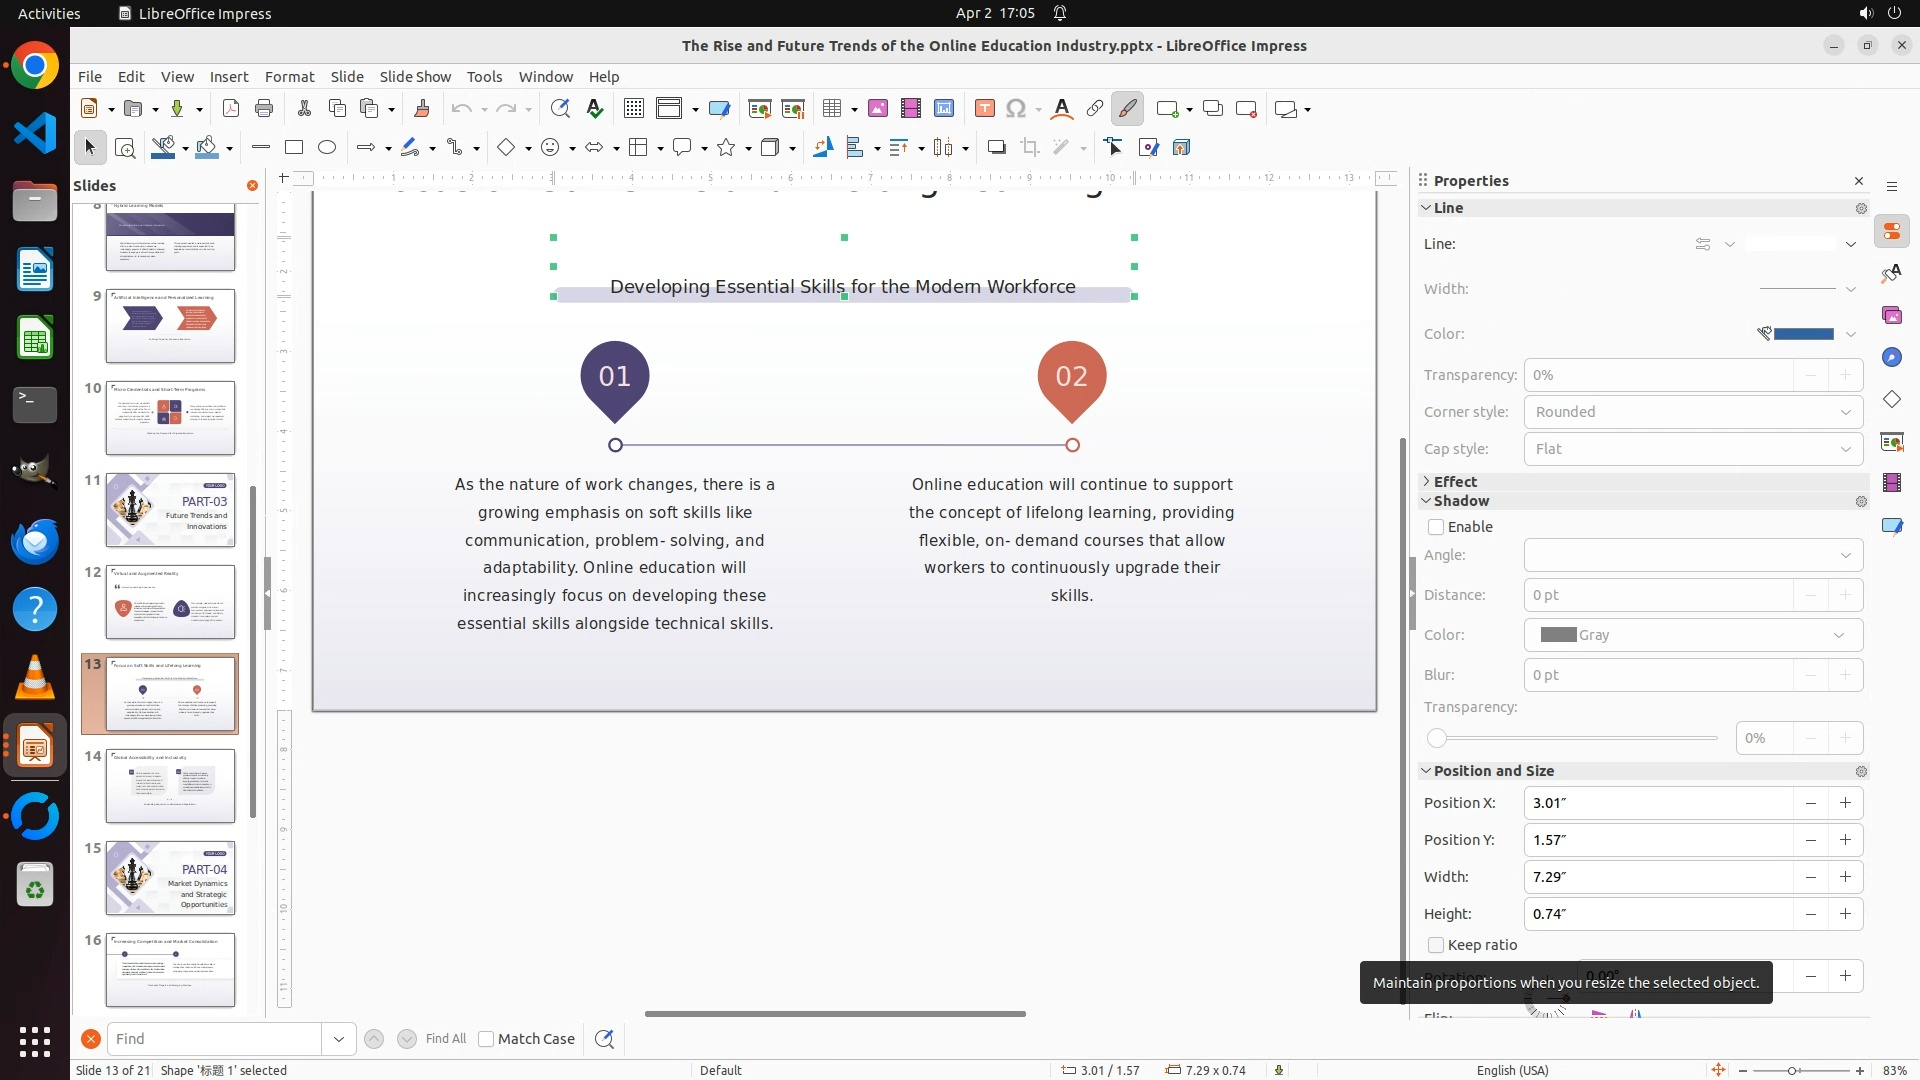The width and height of the screenshot is (1920, 1080).
Task: Open the Format menu
Action: click(x=289, y=77)
